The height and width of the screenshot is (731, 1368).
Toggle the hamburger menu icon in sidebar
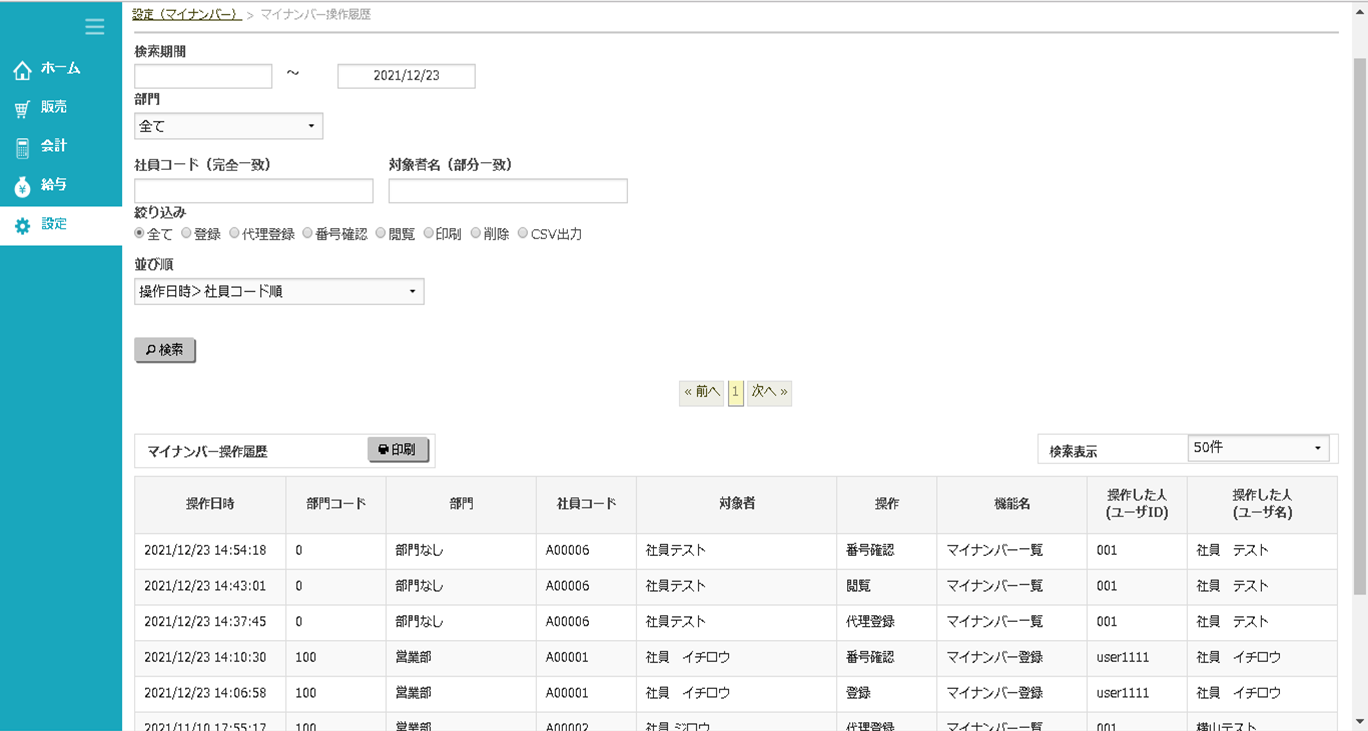coord(95,27)
